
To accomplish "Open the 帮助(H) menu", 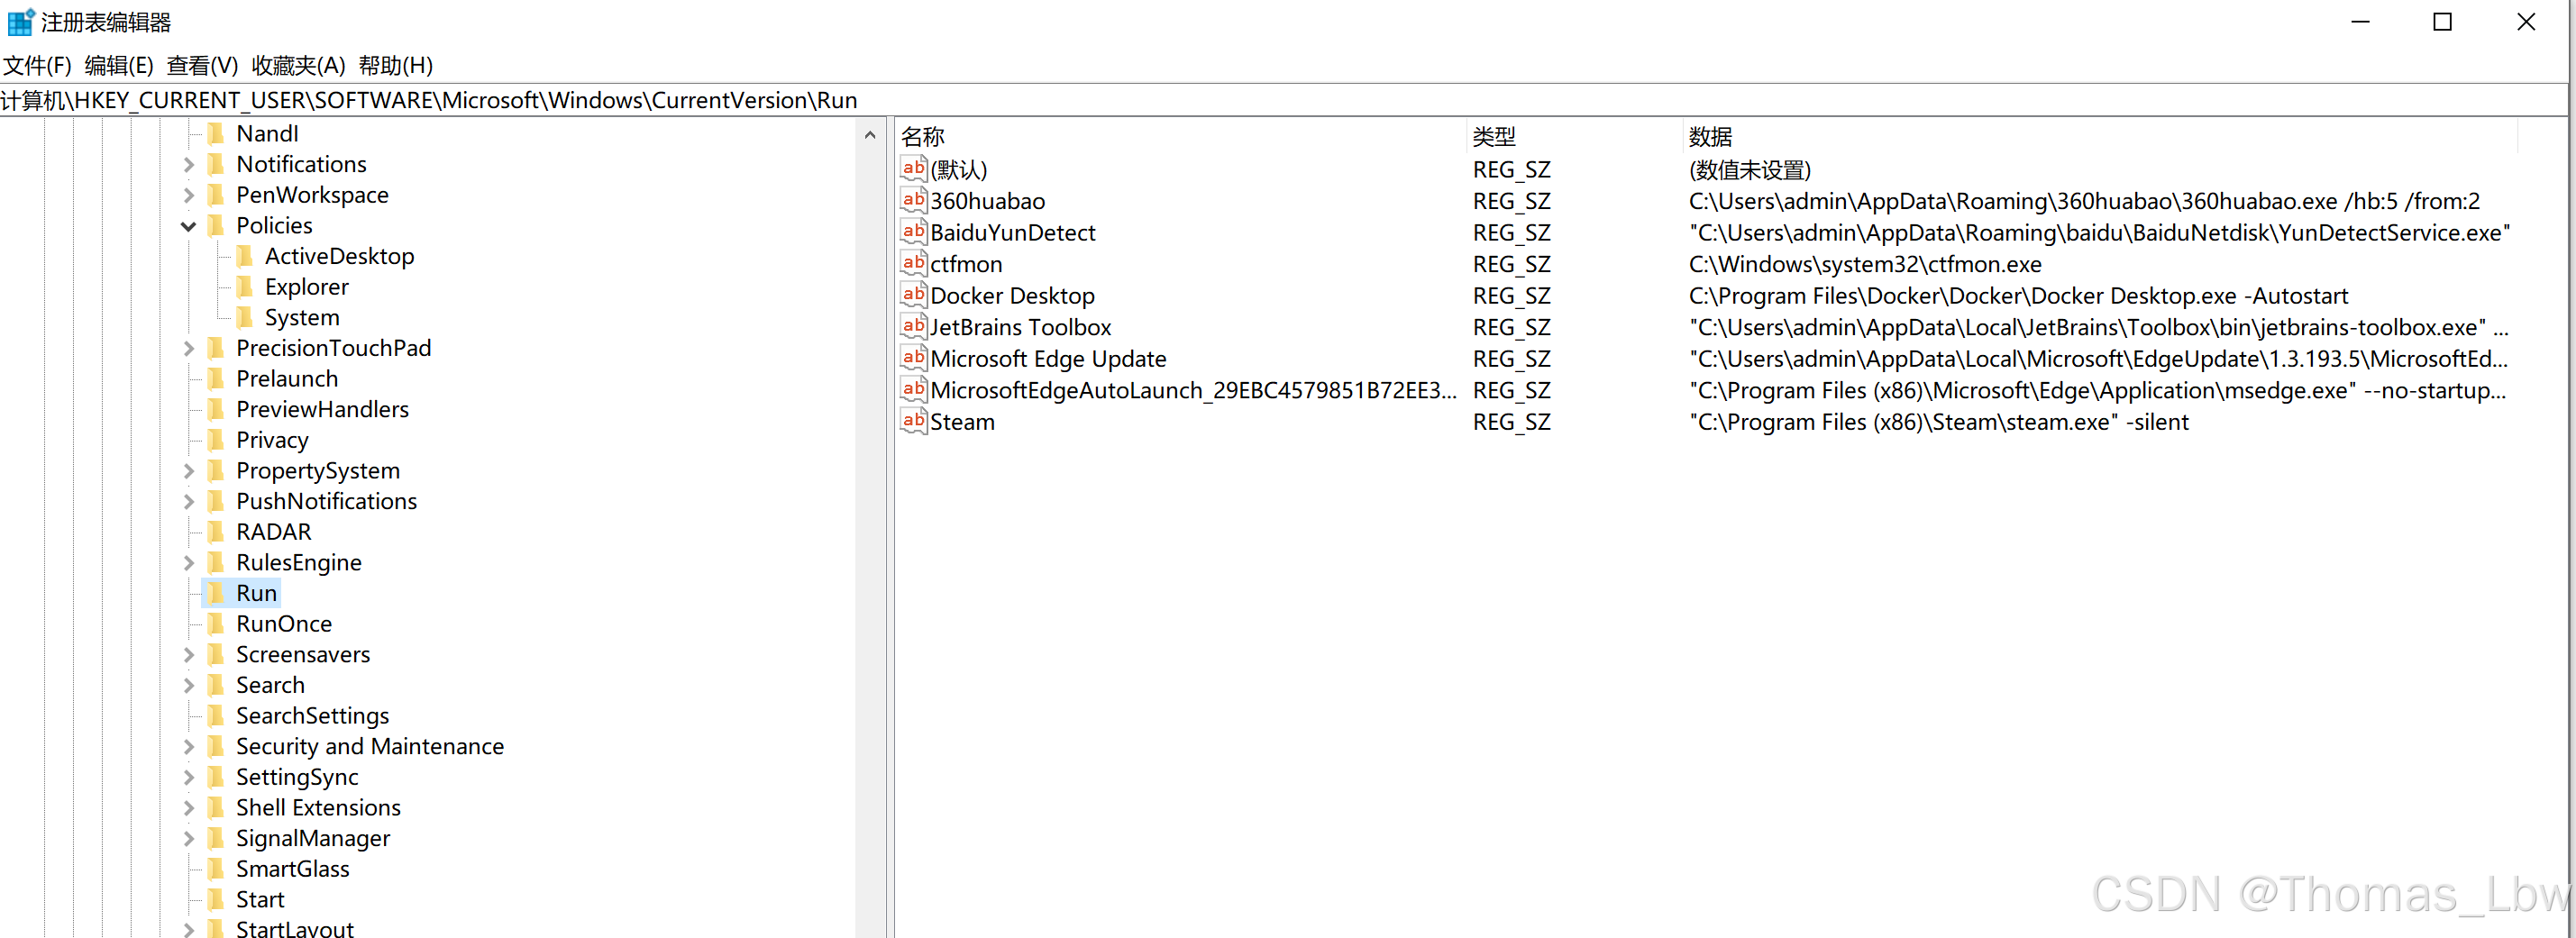I will pos(395,66).
